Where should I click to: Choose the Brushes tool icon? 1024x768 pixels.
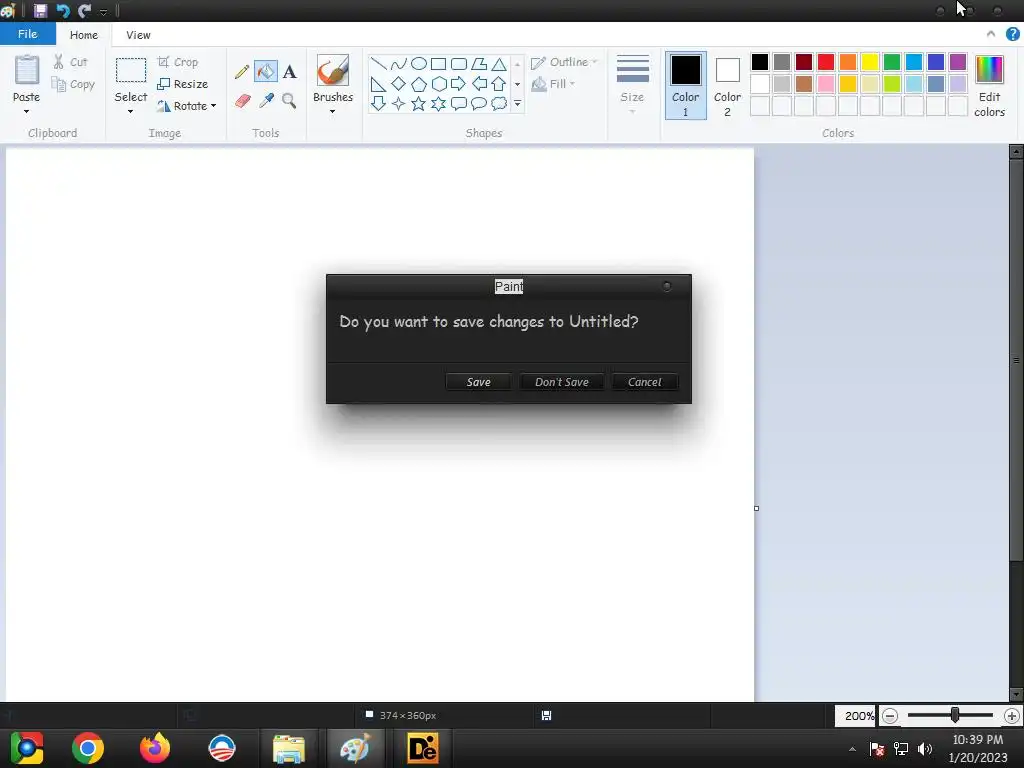(x=332, y=70)
